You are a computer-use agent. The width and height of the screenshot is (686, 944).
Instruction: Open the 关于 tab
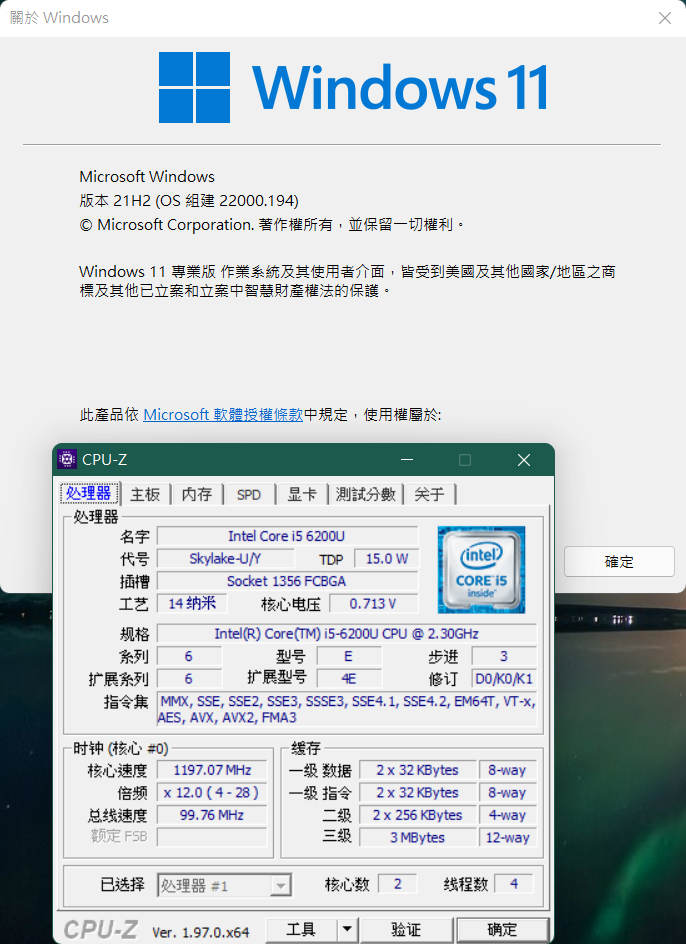(x=429, y=494)
